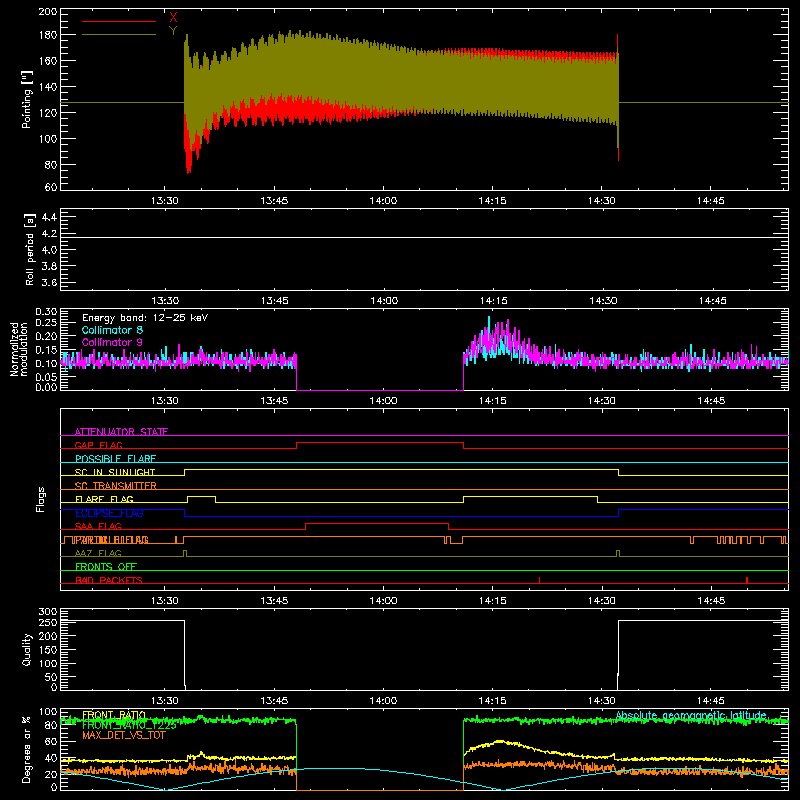This screenshot has height=800, width=800.
Task: Click the Collimator 8 legend entry
Action: [112, 330]
